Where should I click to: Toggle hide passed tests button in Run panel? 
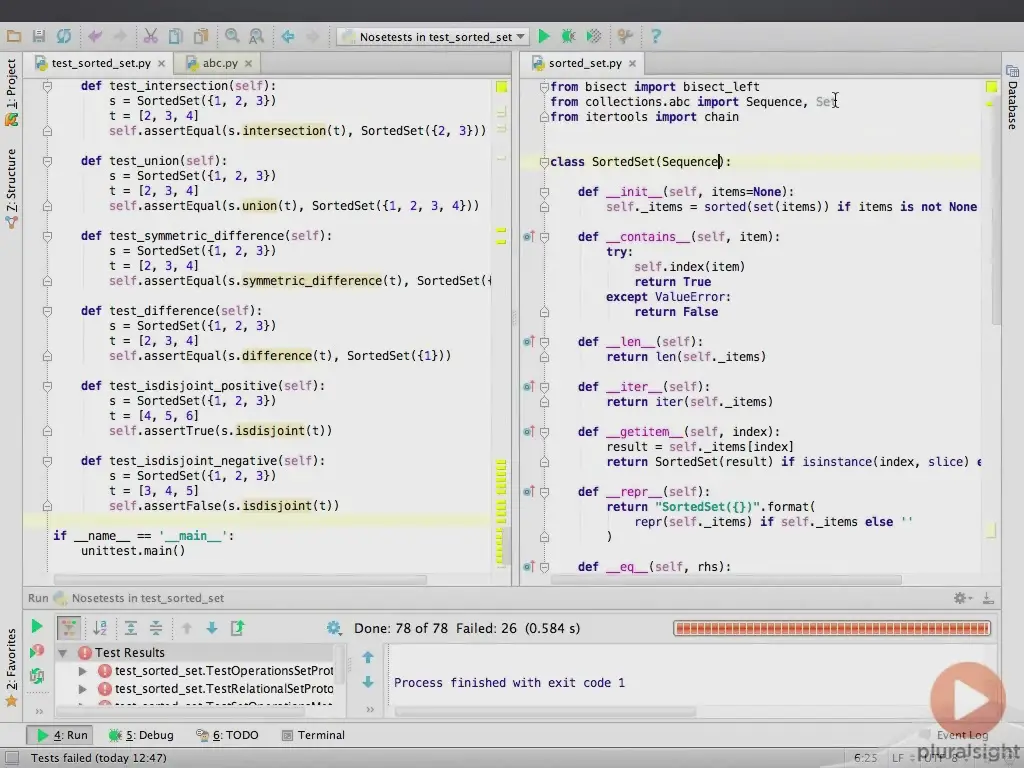[69, 628]
